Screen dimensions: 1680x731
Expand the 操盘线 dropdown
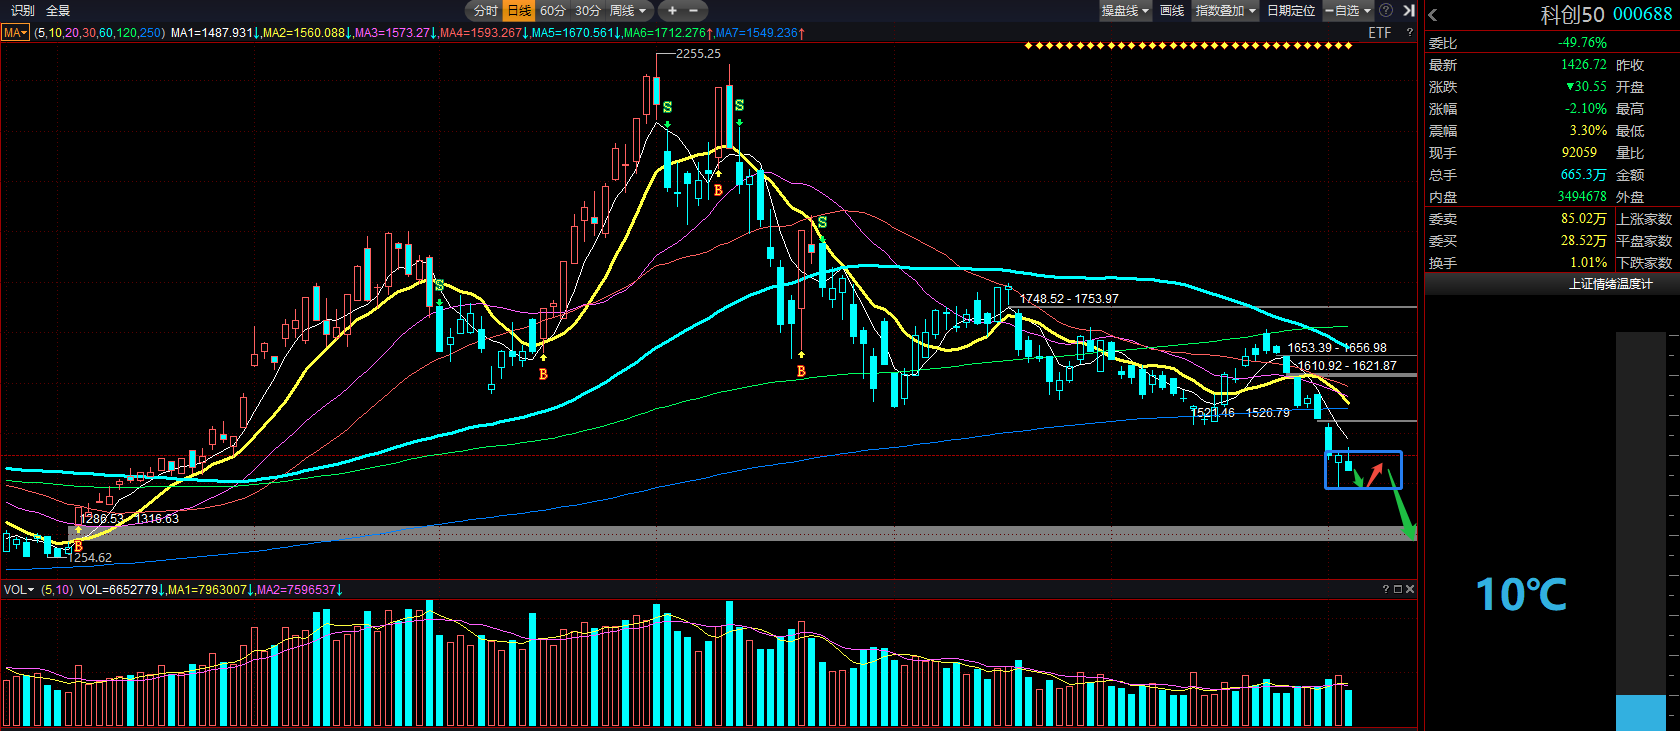tap(1125, 11)
